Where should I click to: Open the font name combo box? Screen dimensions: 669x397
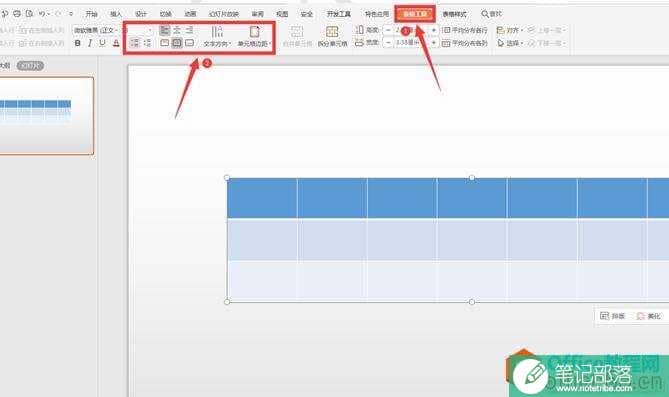coord(96,30)
